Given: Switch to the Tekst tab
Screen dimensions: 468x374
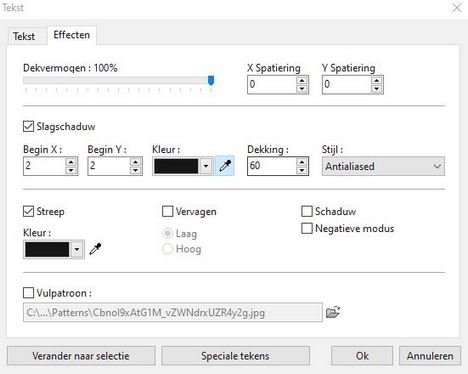Looking at the screenshot, I should (x=24, y=36).
